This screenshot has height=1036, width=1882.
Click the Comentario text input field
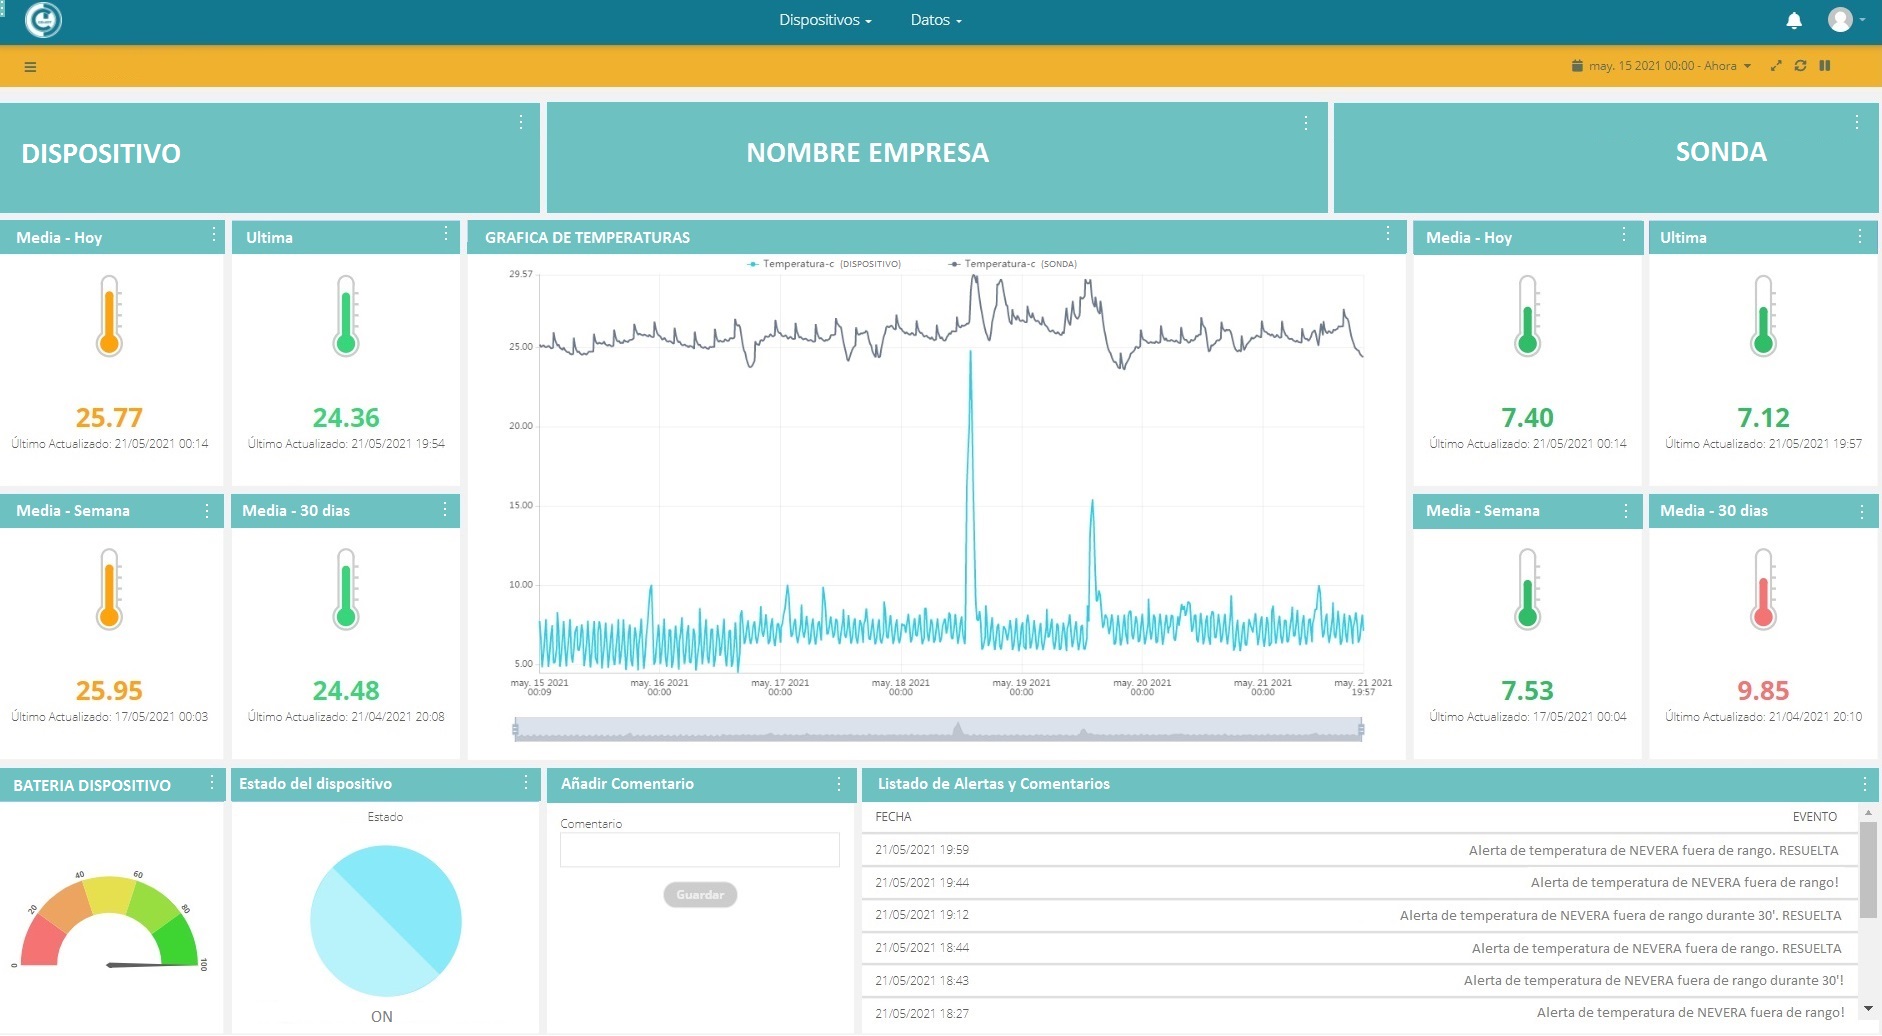click(700, 850)
